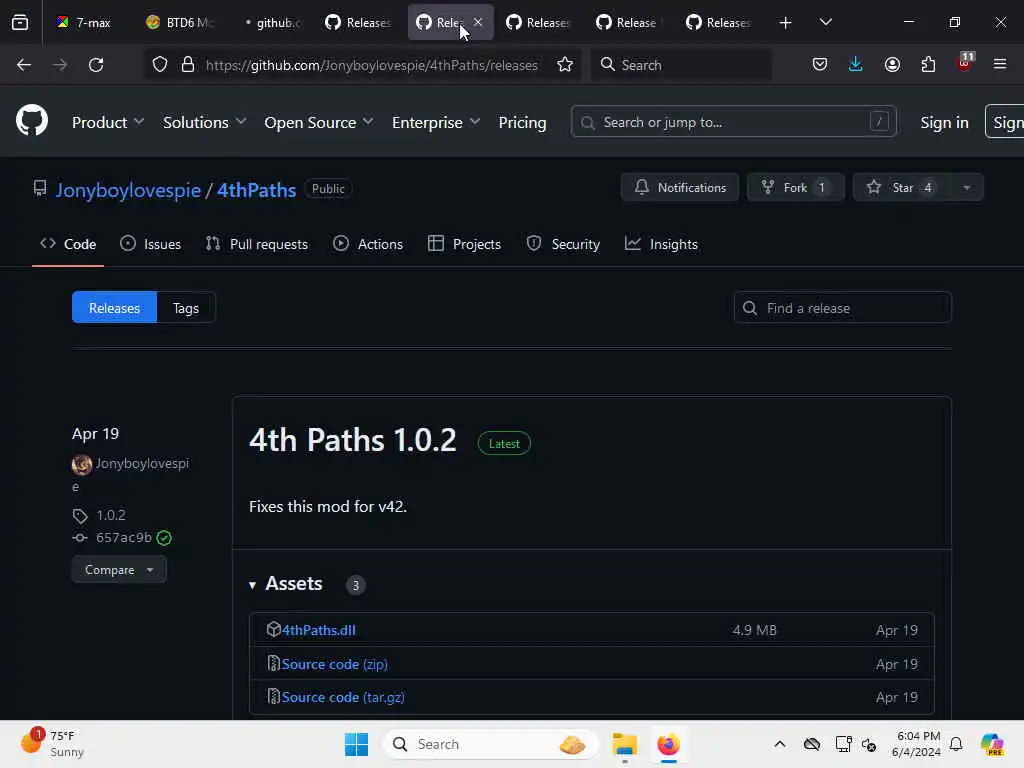Download Source code (zip)
Image resolution: width=1024 pixels, height=768 pixels.
coord(334,664)
